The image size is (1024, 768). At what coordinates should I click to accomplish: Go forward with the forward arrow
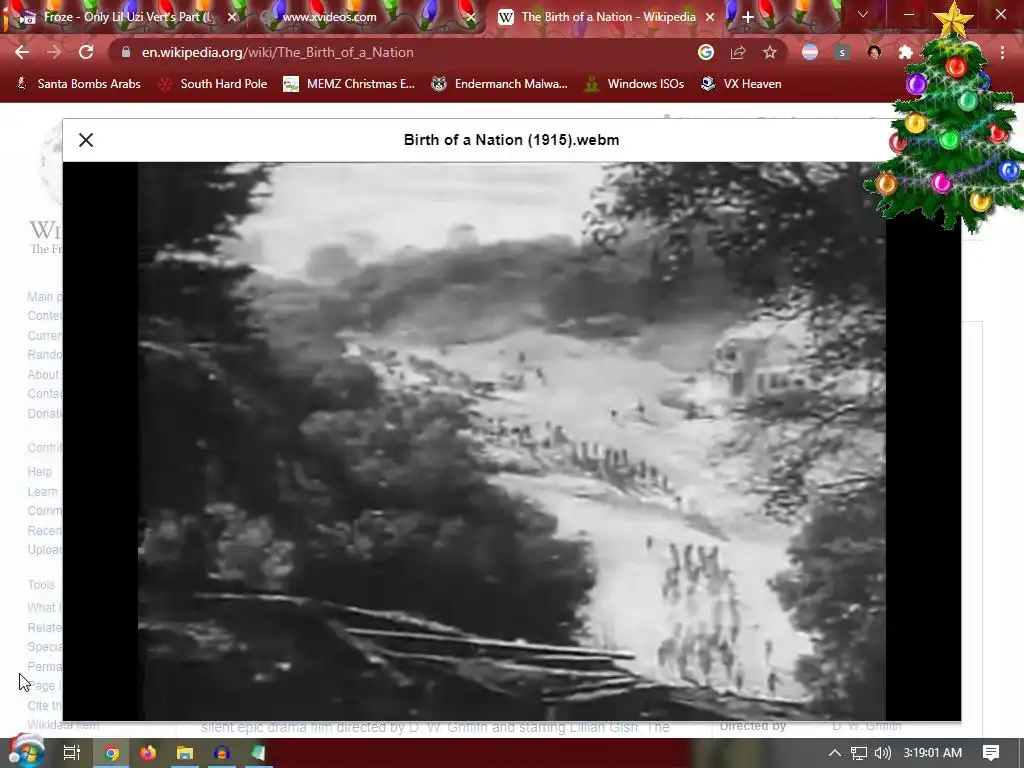(54, 52)
